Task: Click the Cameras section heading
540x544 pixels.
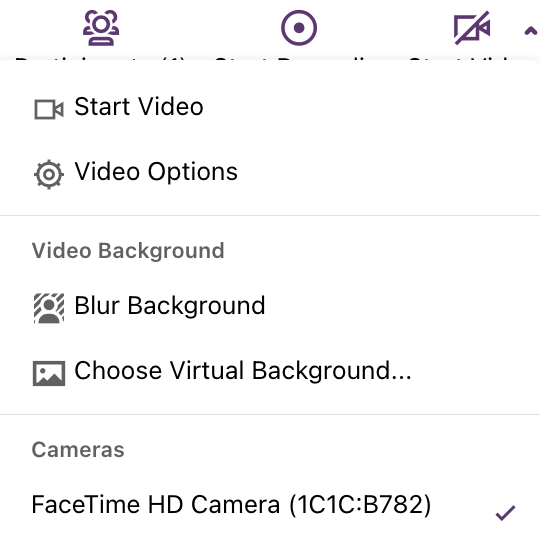Action: 78,450
